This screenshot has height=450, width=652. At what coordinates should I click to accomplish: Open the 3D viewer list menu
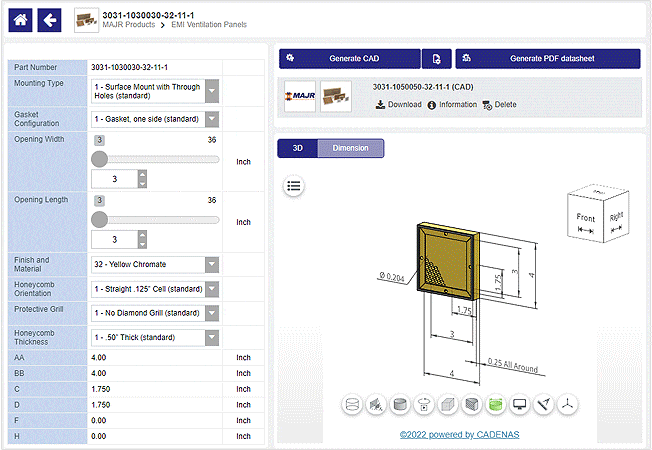tap(294, 186)
